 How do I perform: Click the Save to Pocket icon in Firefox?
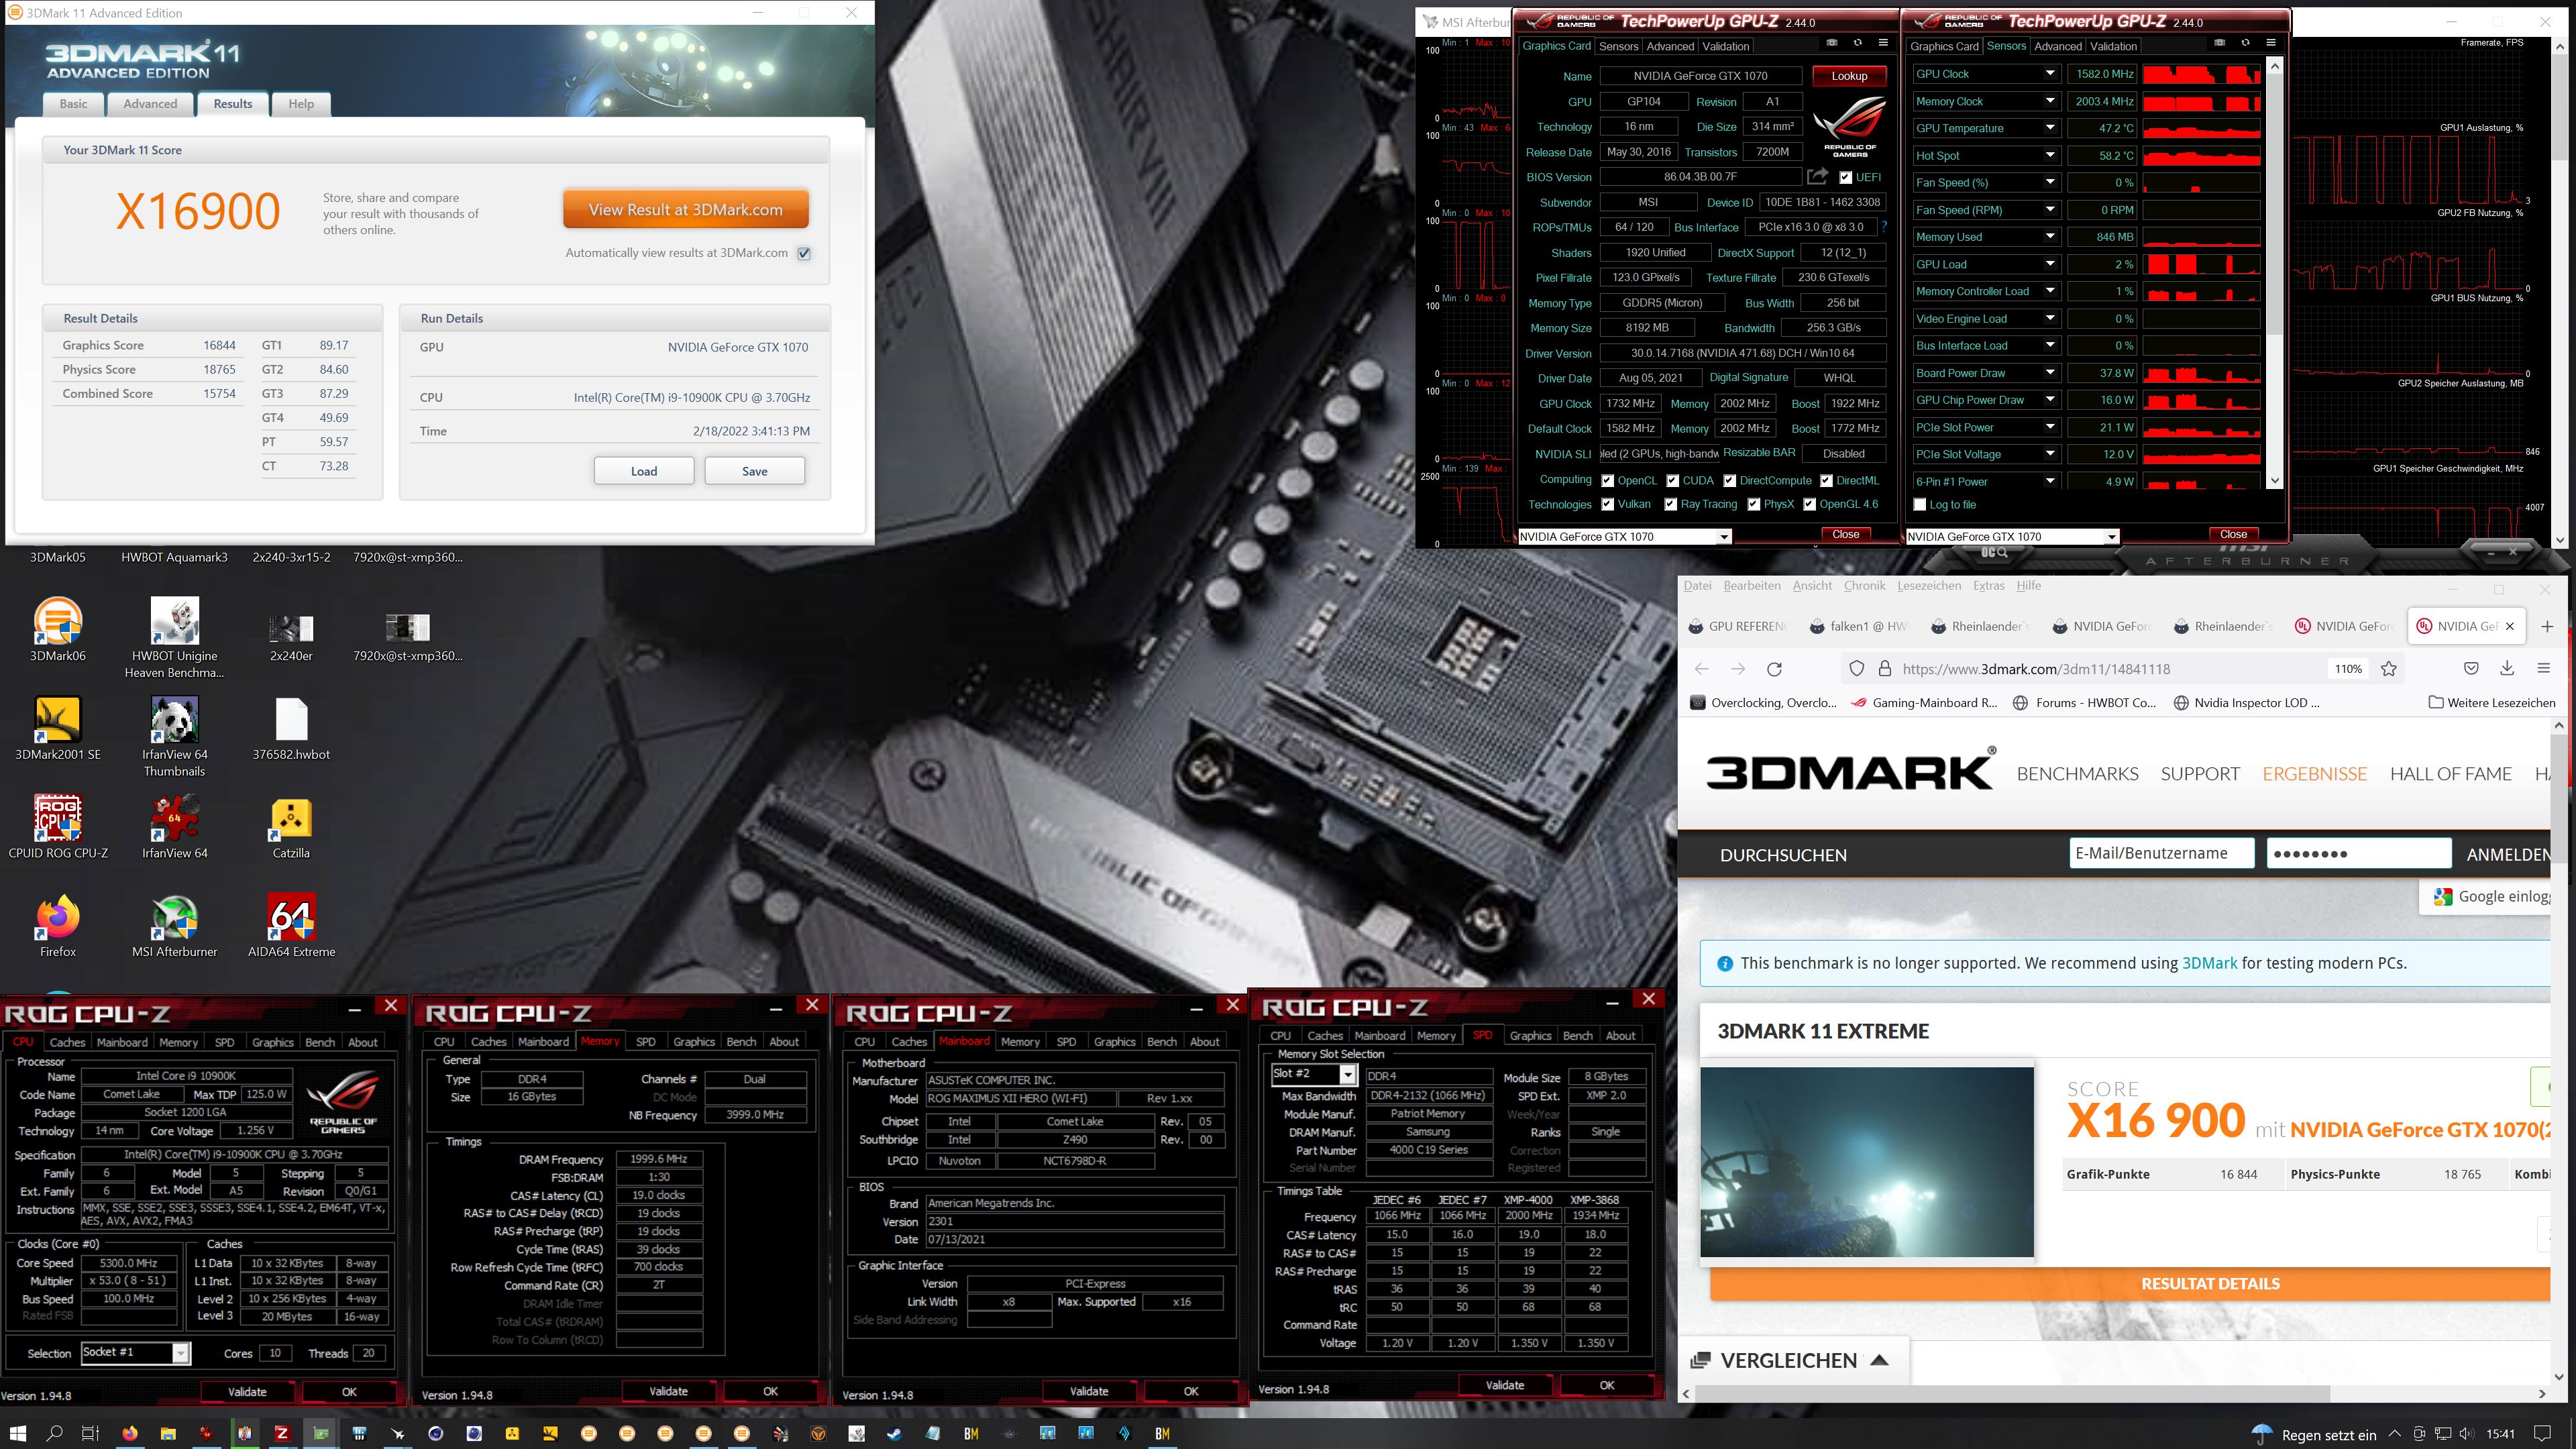(2471, 668)
